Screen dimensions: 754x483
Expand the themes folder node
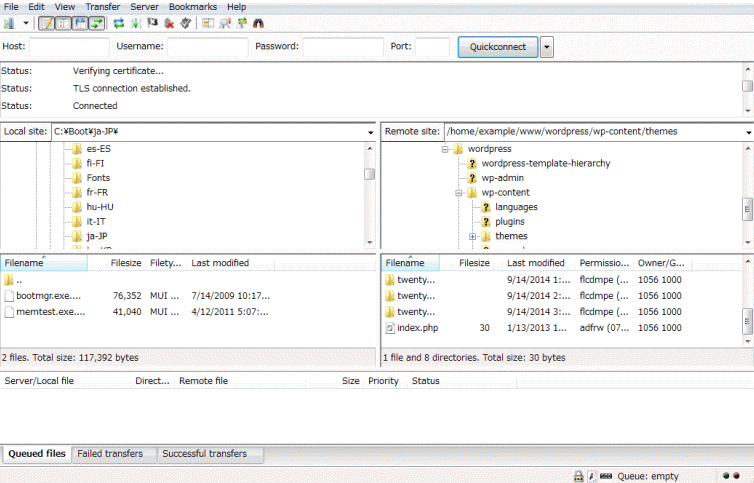[x=472, y=236]
